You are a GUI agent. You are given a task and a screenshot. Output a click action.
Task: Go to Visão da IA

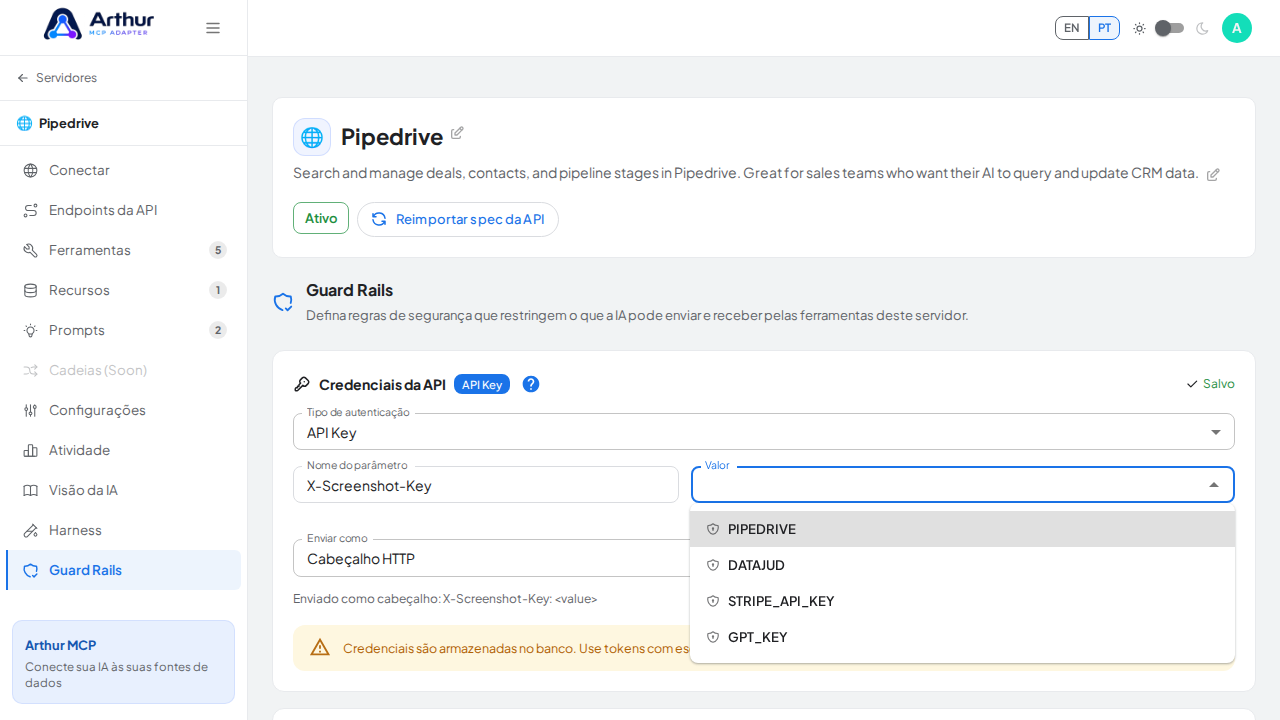click(x=123, y=490)
